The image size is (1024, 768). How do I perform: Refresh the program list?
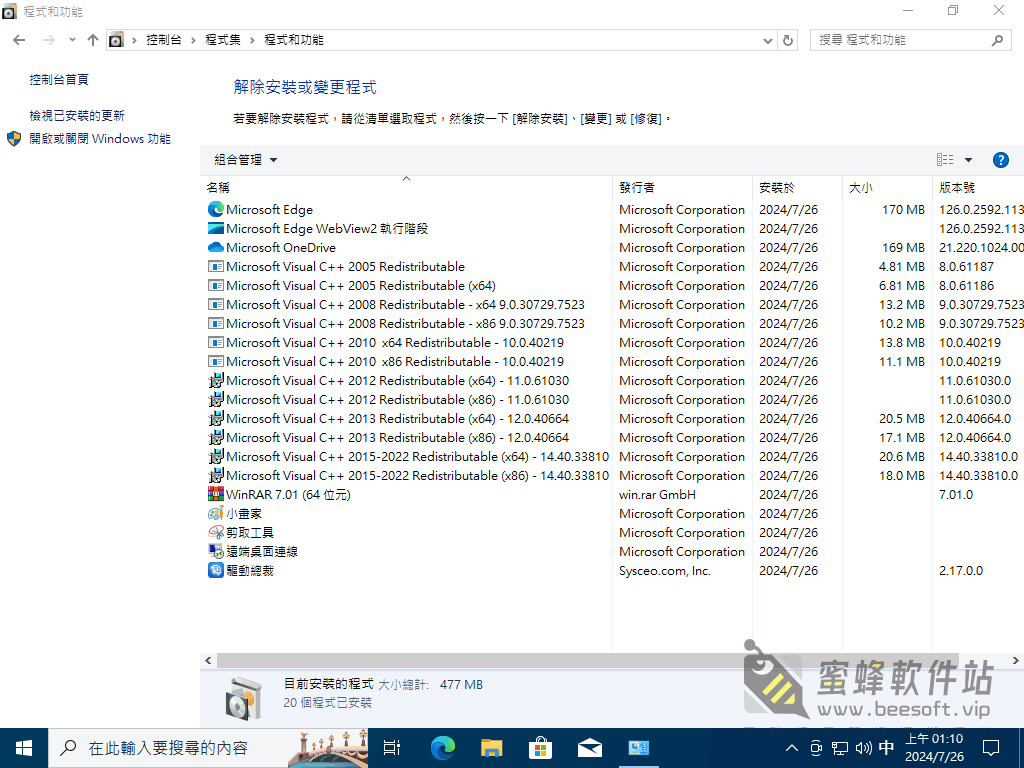(x=788, y=40)
